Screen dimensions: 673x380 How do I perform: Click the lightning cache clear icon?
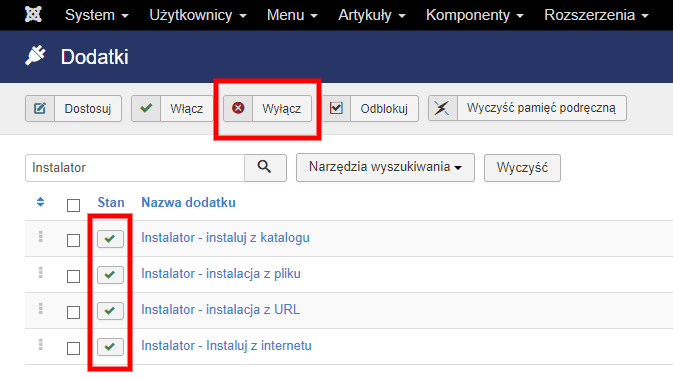click(442, 108)
